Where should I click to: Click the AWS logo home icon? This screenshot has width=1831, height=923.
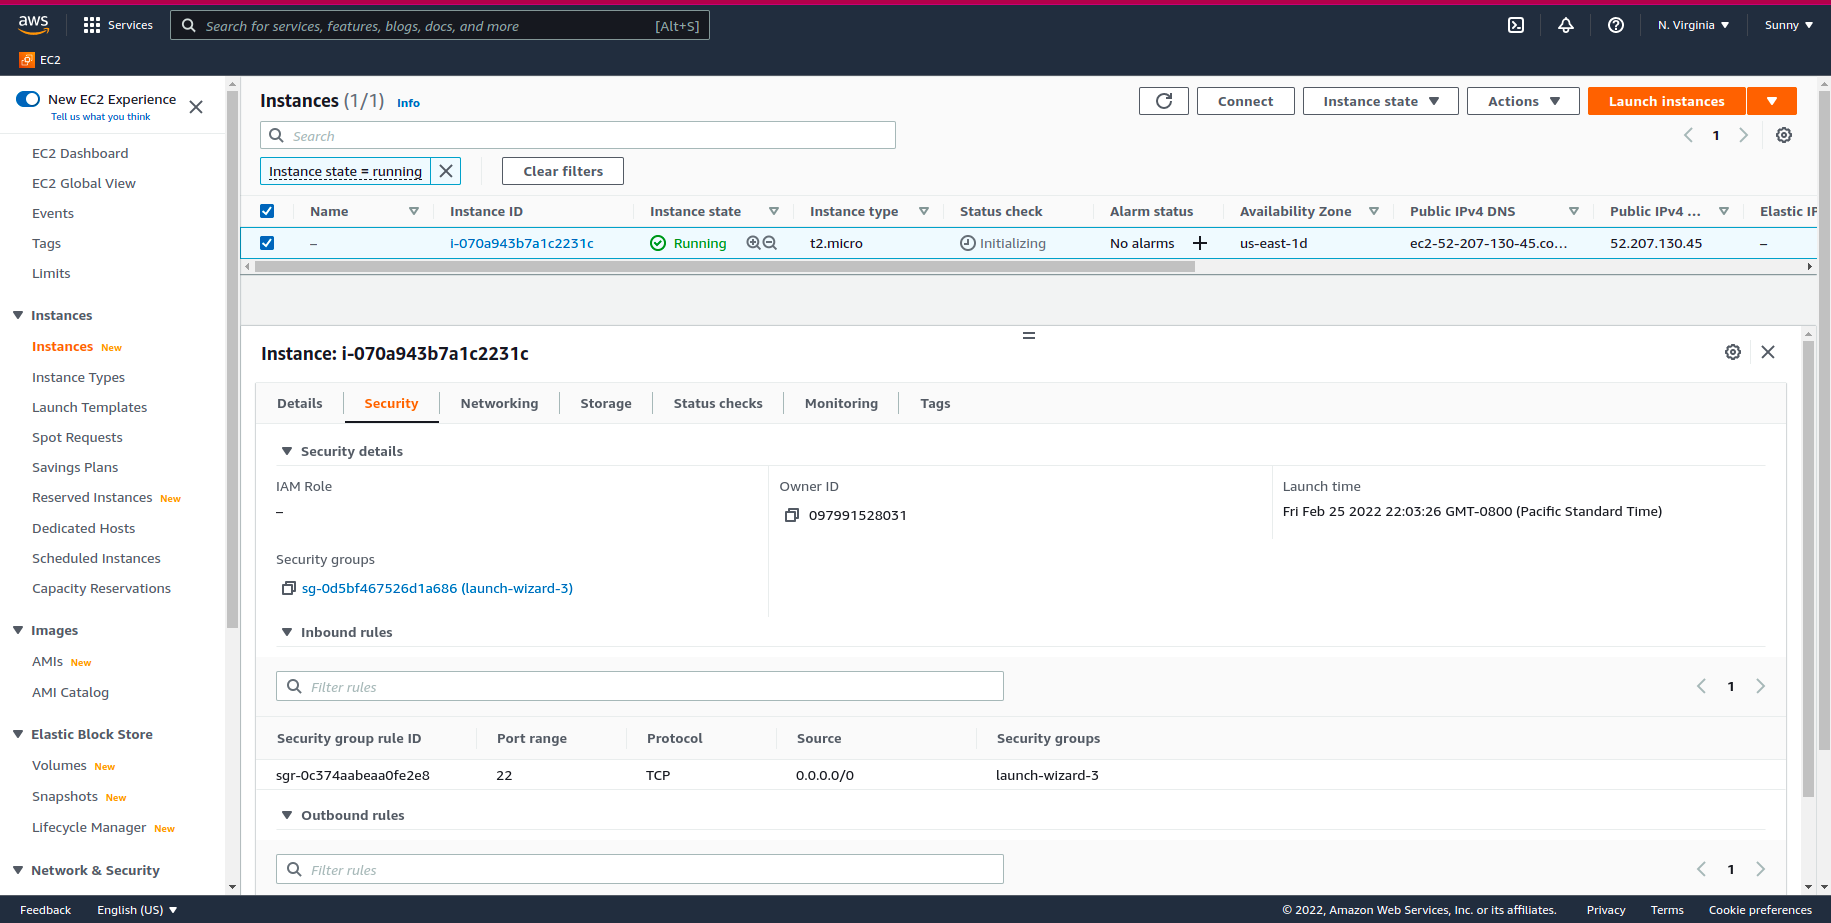33,24
